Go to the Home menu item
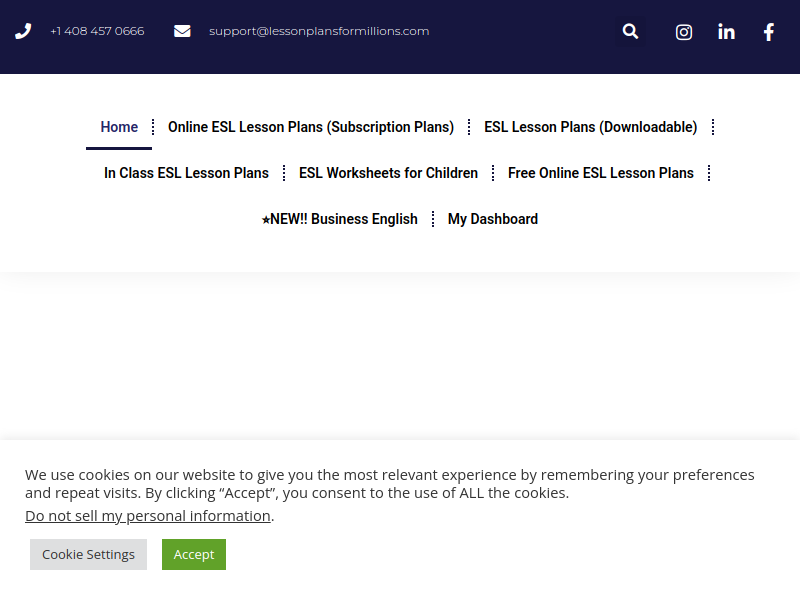 (x=119, y=127)
